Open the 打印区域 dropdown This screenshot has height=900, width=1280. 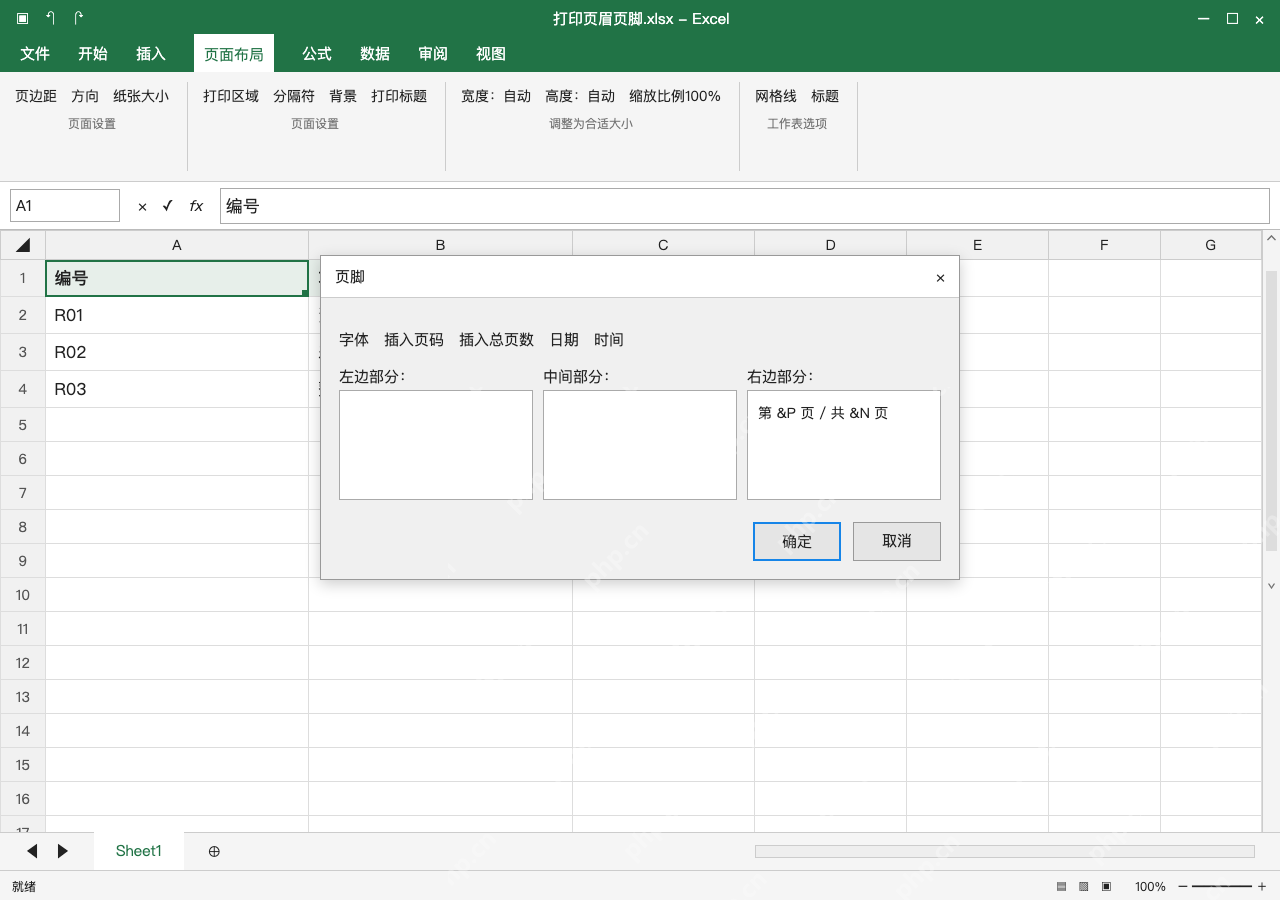231,96
